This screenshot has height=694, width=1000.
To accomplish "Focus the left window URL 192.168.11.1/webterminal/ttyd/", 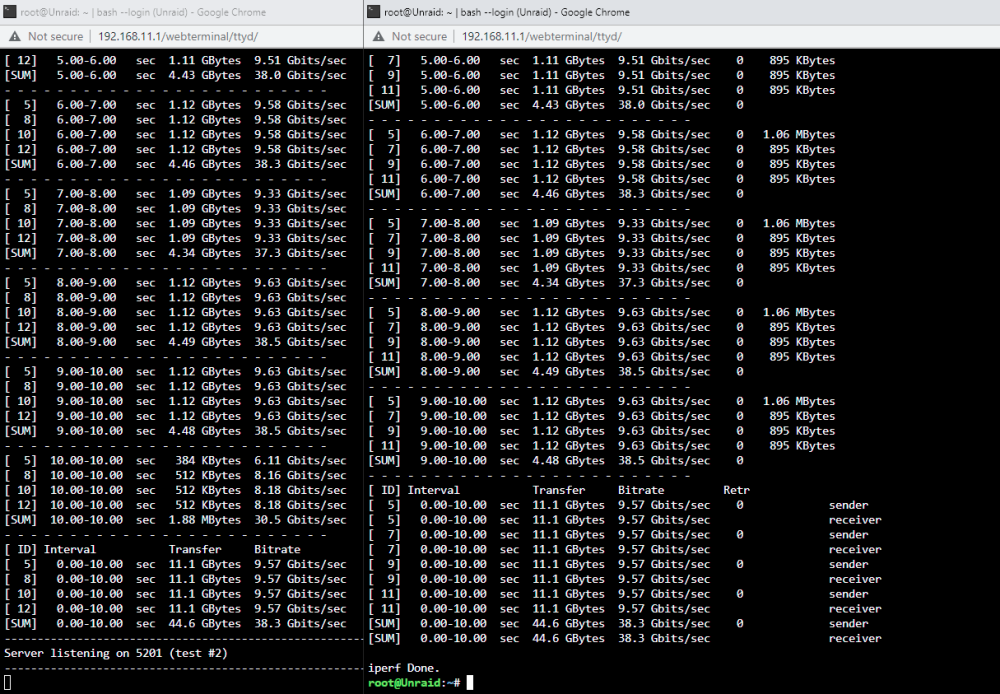I will (x=178, y=36).
